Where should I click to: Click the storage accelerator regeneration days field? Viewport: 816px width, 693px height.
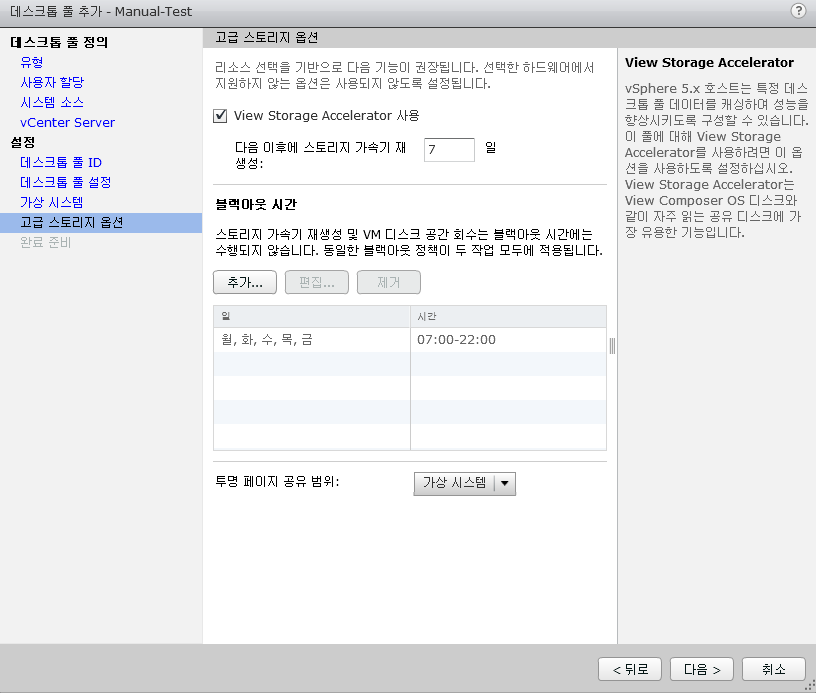[x=449, y=150]
